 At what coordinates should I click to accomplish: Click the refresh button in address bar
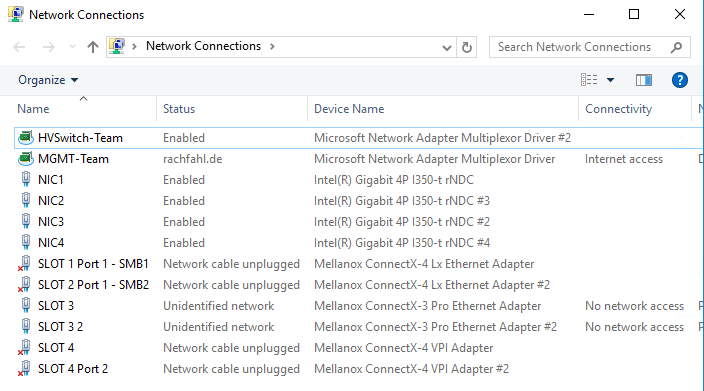click(x=466, y=47)
